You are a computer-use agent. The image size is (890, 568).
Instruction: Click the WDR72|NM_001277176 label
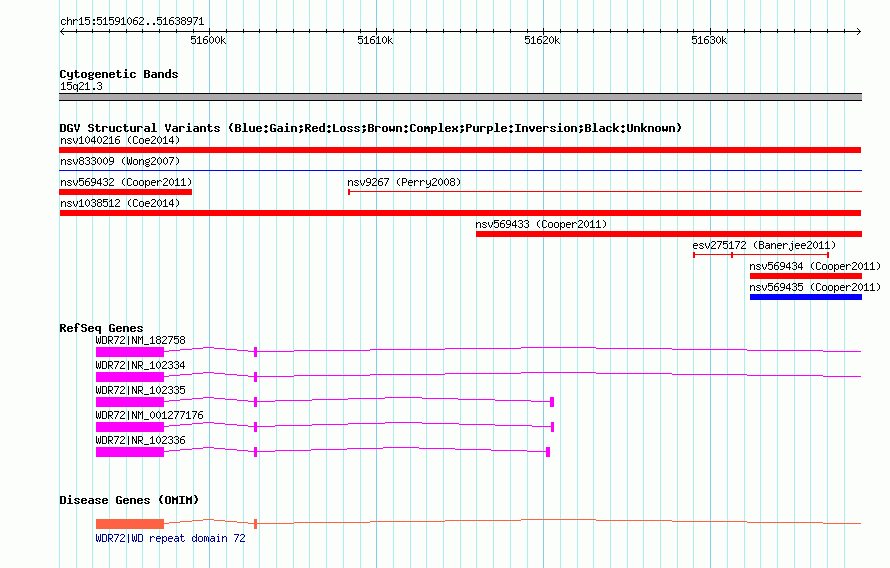pyautogui.click(x=149, y=415)
